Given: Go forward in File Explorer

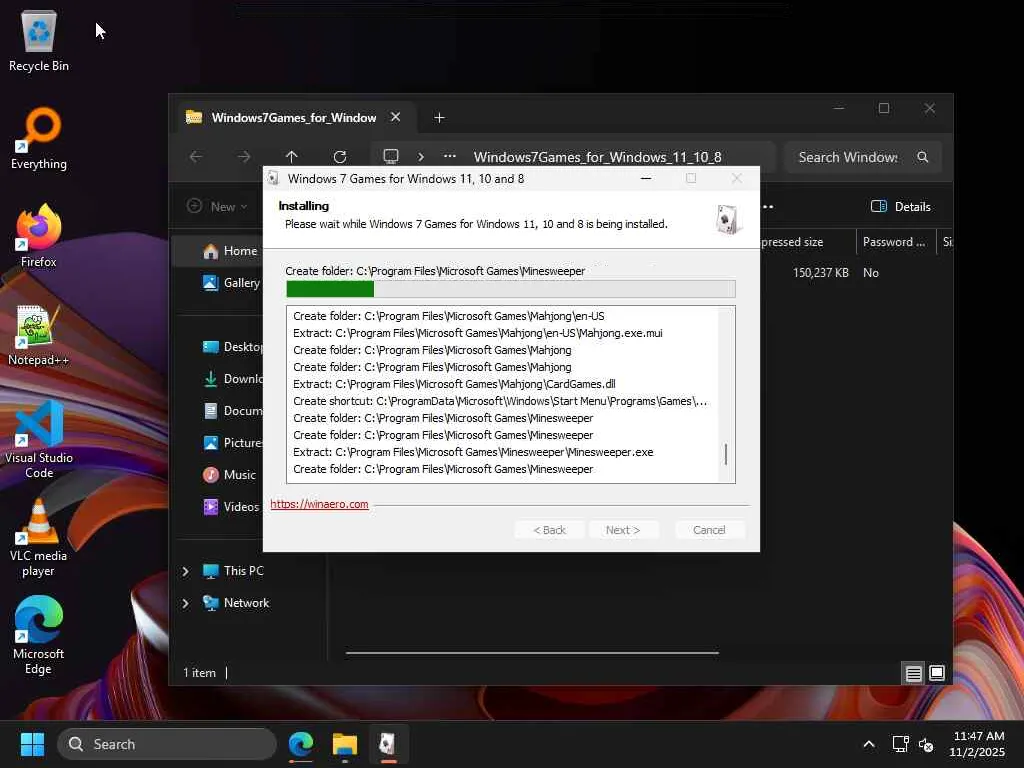Looking at the screenshot, I should click(x=244, y=157).
